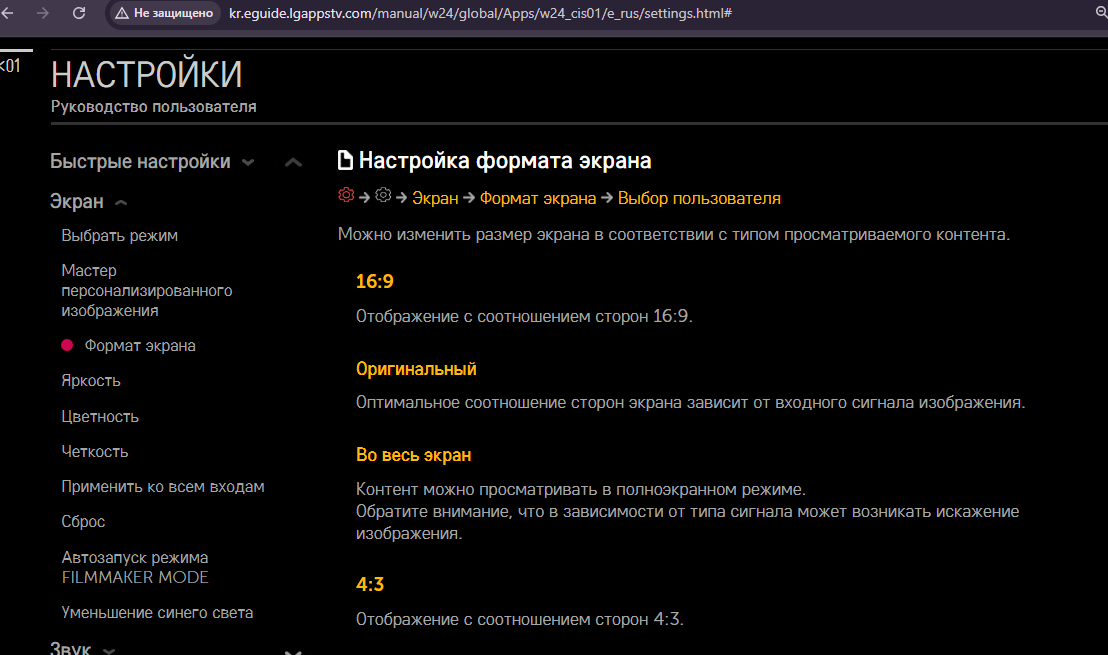
Task: Go to 'Цветность' settings page
Action: [100, 416]
